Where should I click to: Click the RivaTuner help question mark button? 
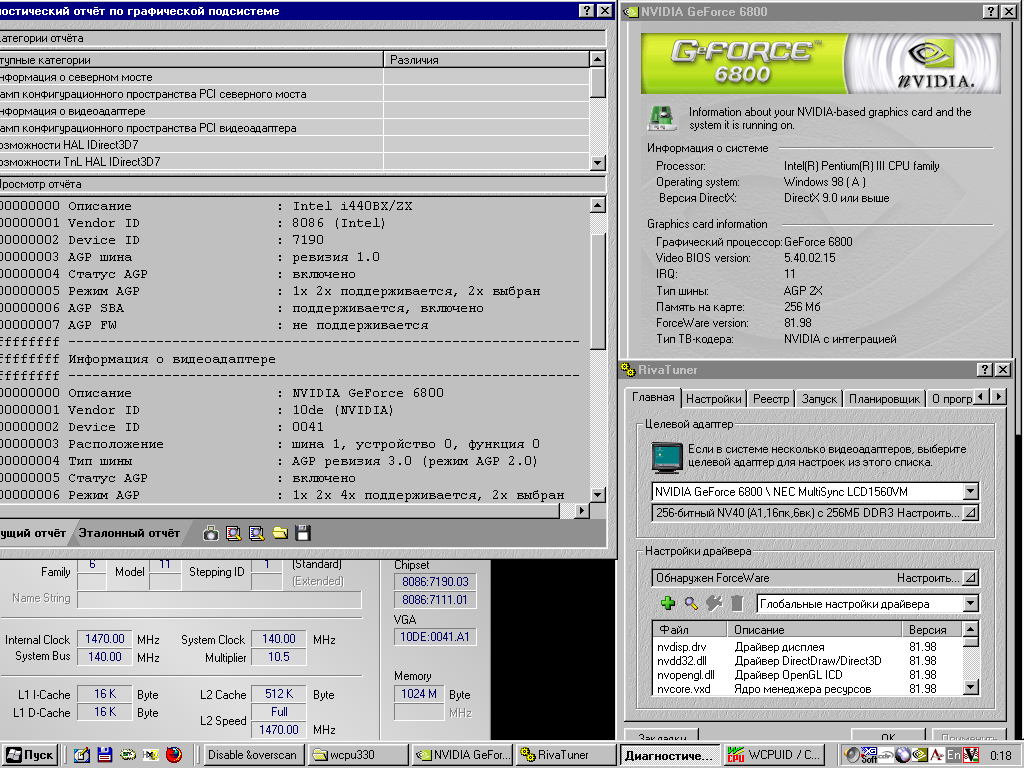pos(985,370)
